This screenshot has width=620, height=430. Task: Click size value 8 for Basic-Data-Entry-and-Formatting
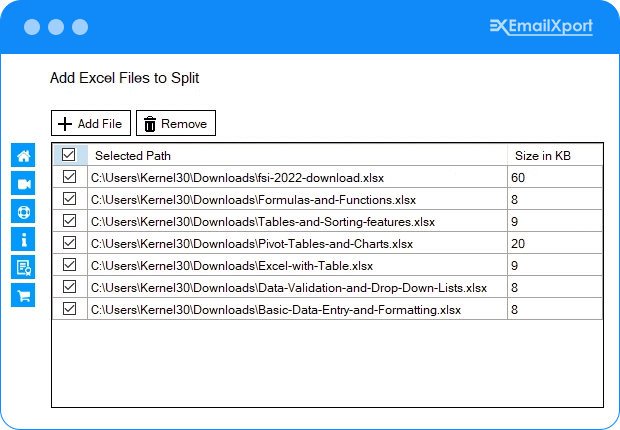[x=514, y=310]
